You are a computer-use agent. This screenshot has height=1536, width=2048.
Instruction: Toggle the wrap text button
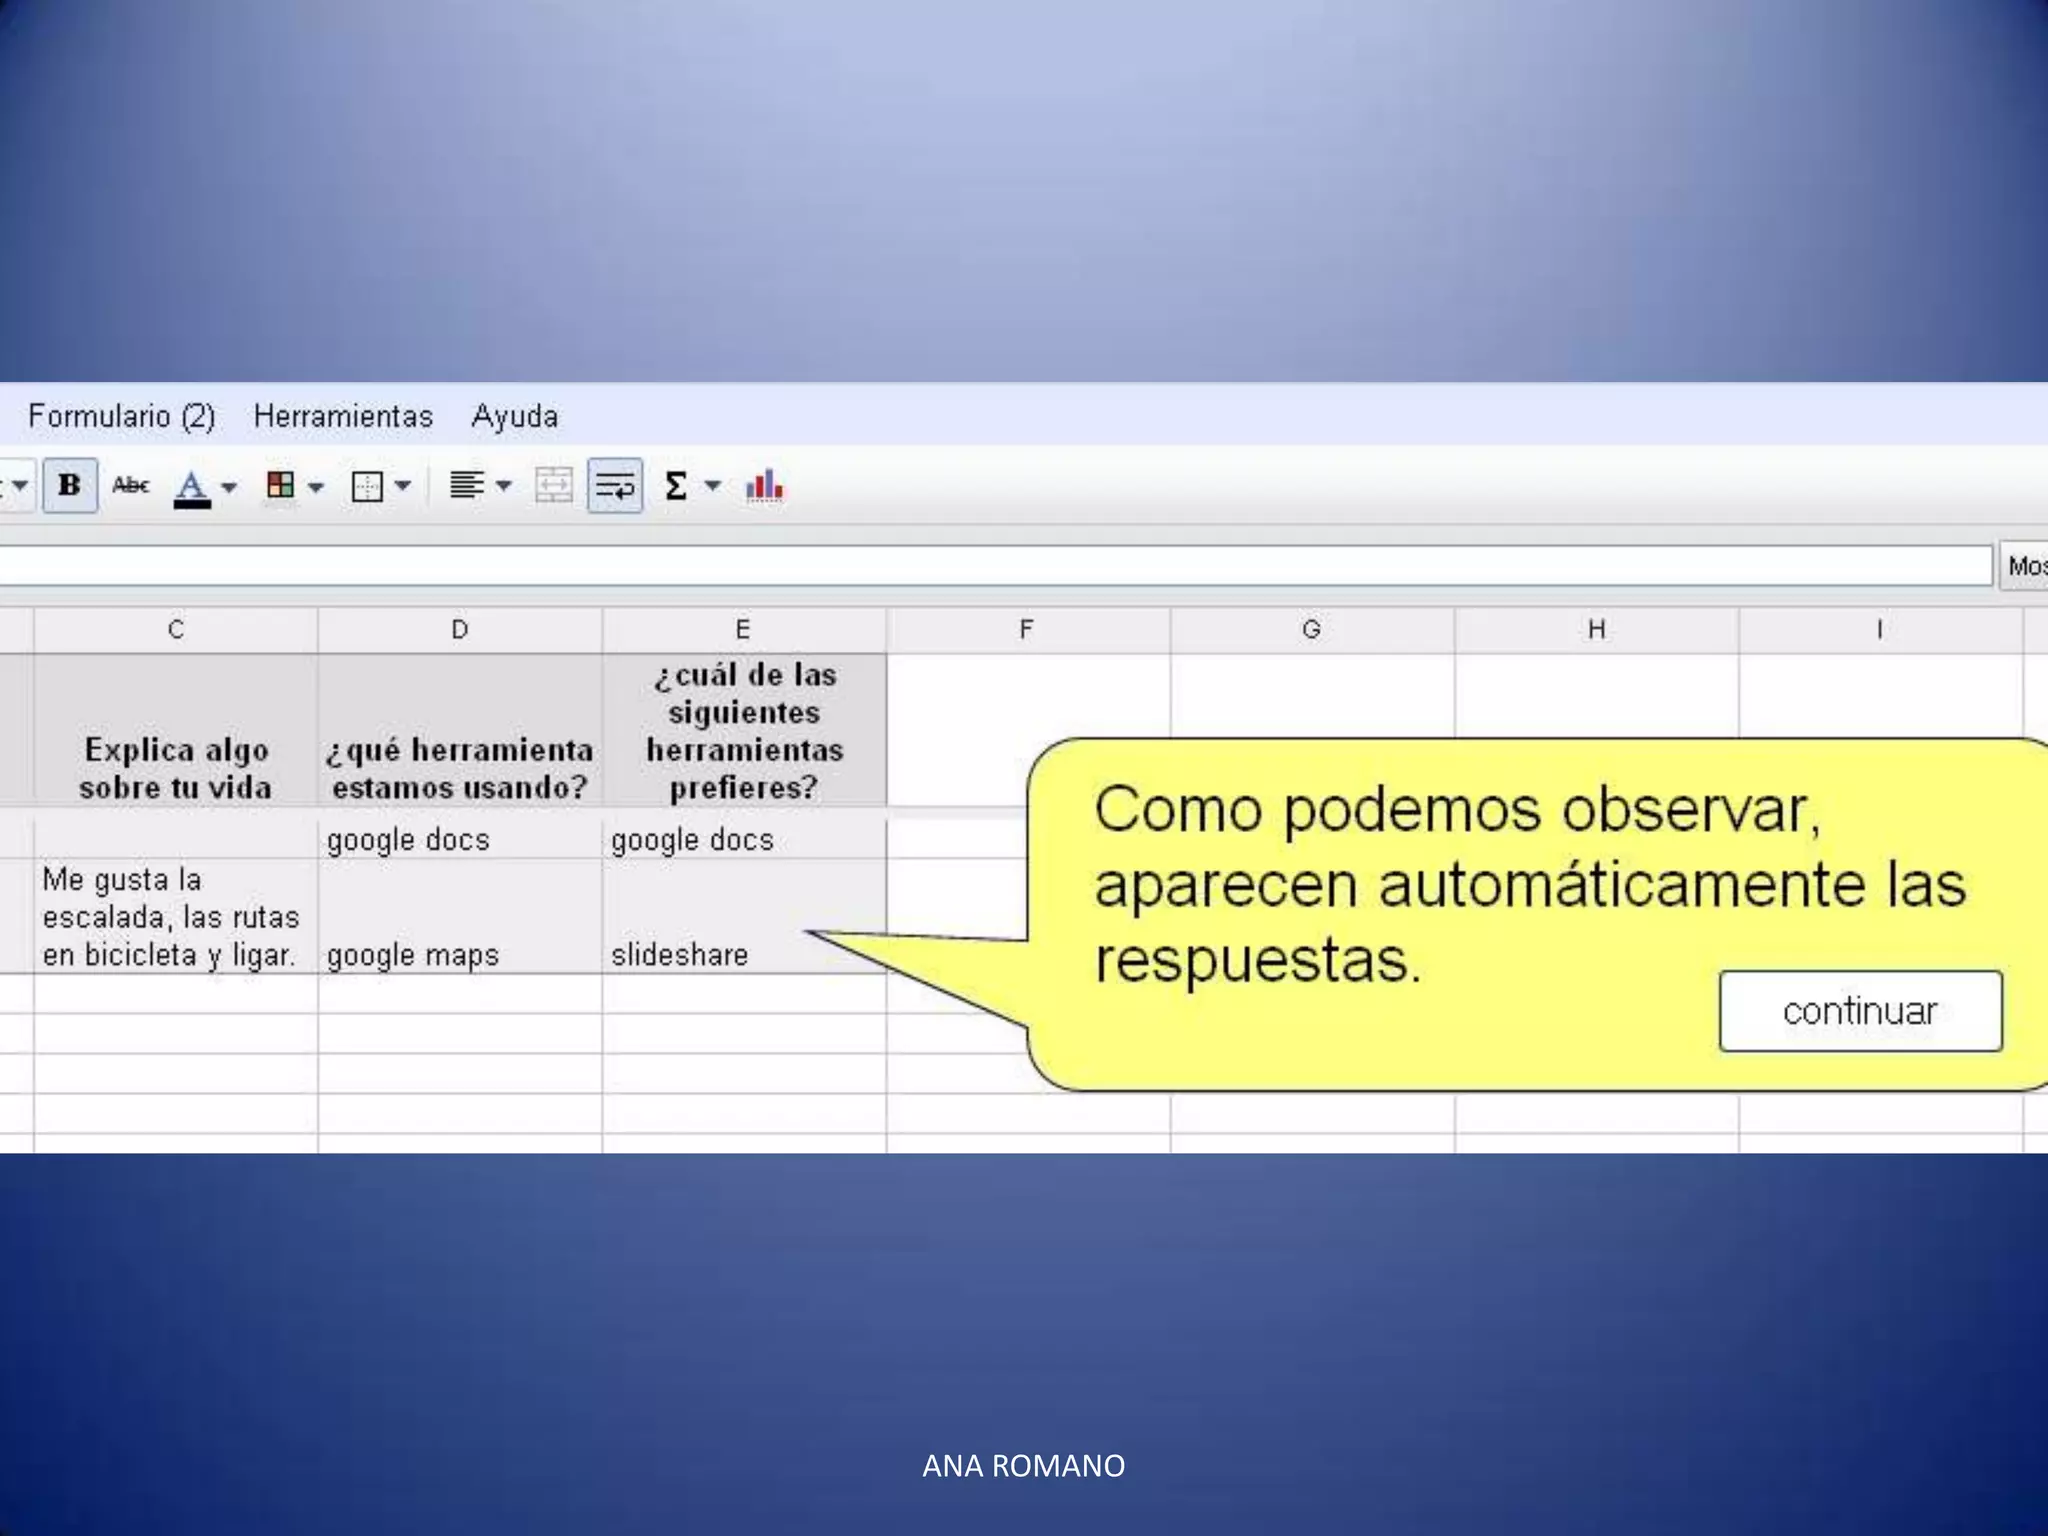614,486
